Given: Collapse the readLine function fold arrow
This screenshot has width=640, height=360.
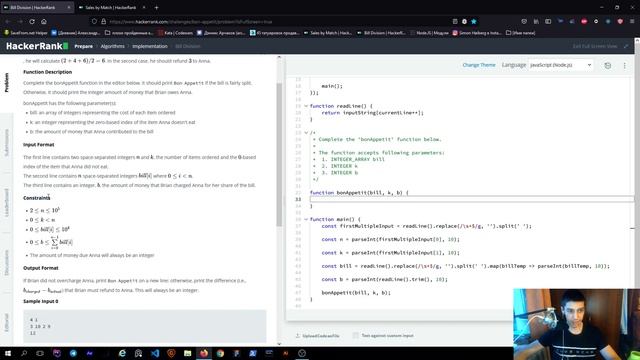Looking at the screenshot, I should tap(306, 106).
